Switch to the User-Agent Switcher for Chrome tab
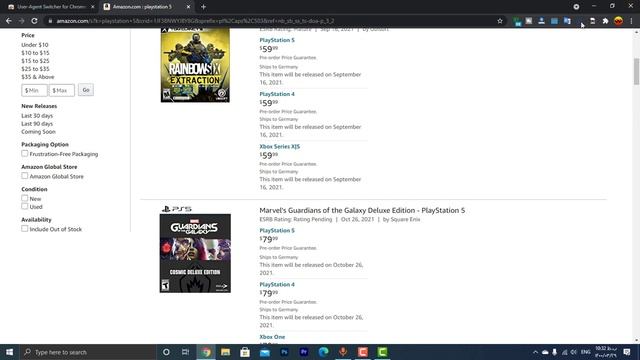640x360 pixels. pos(51,7)
